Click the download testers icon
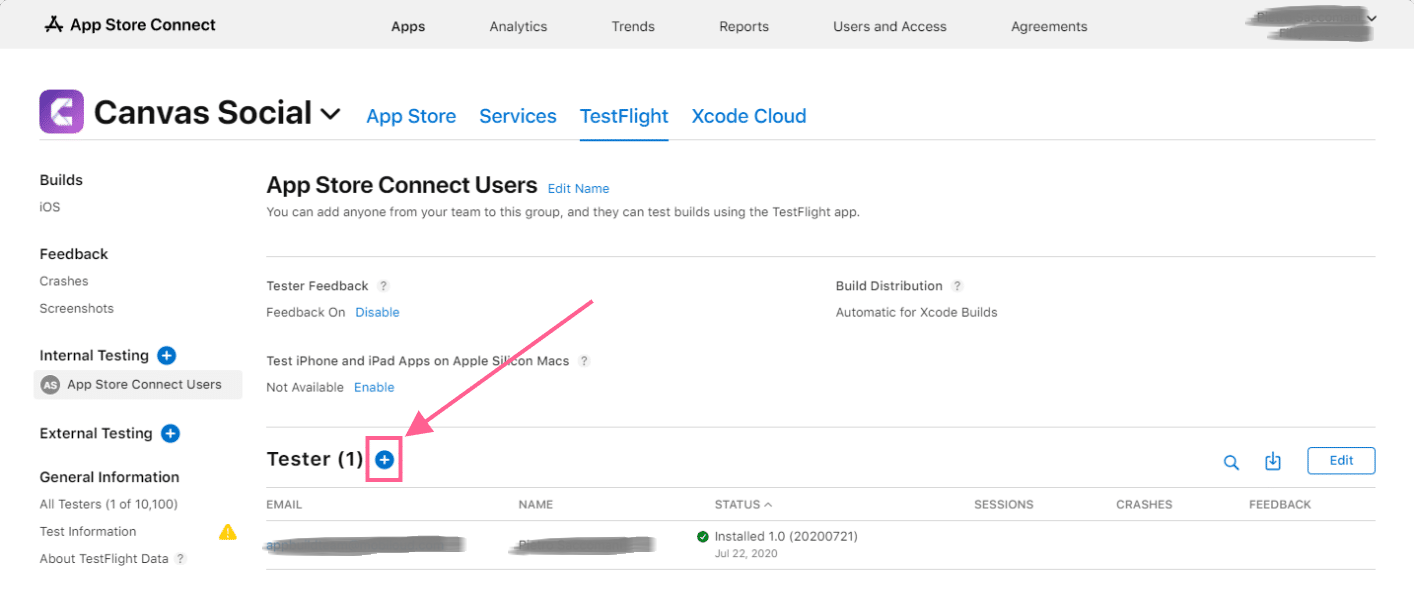 1272,461
